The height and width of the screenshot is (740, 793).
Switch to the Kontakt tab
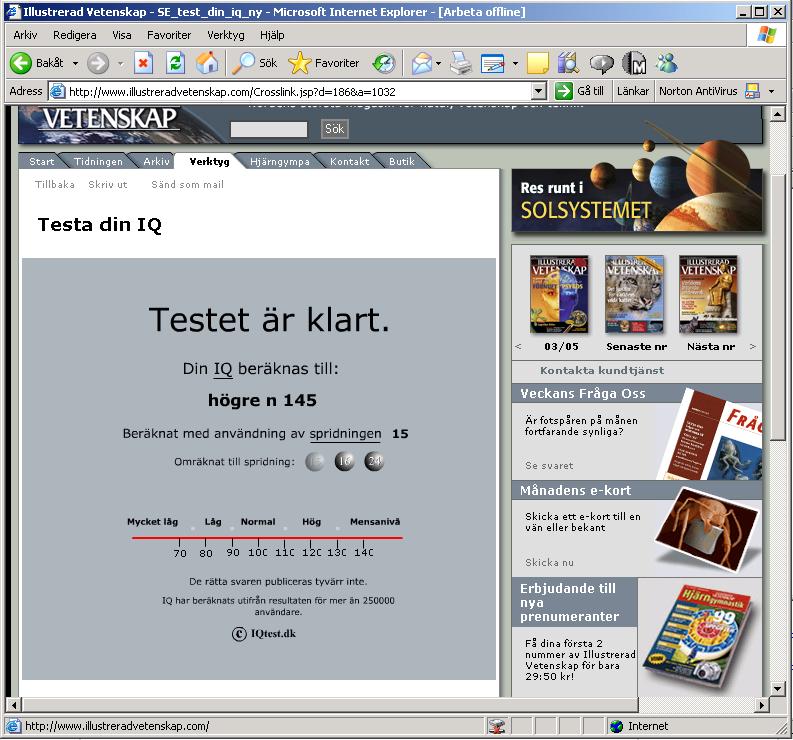pyautogui.click(x=349, y=161)
